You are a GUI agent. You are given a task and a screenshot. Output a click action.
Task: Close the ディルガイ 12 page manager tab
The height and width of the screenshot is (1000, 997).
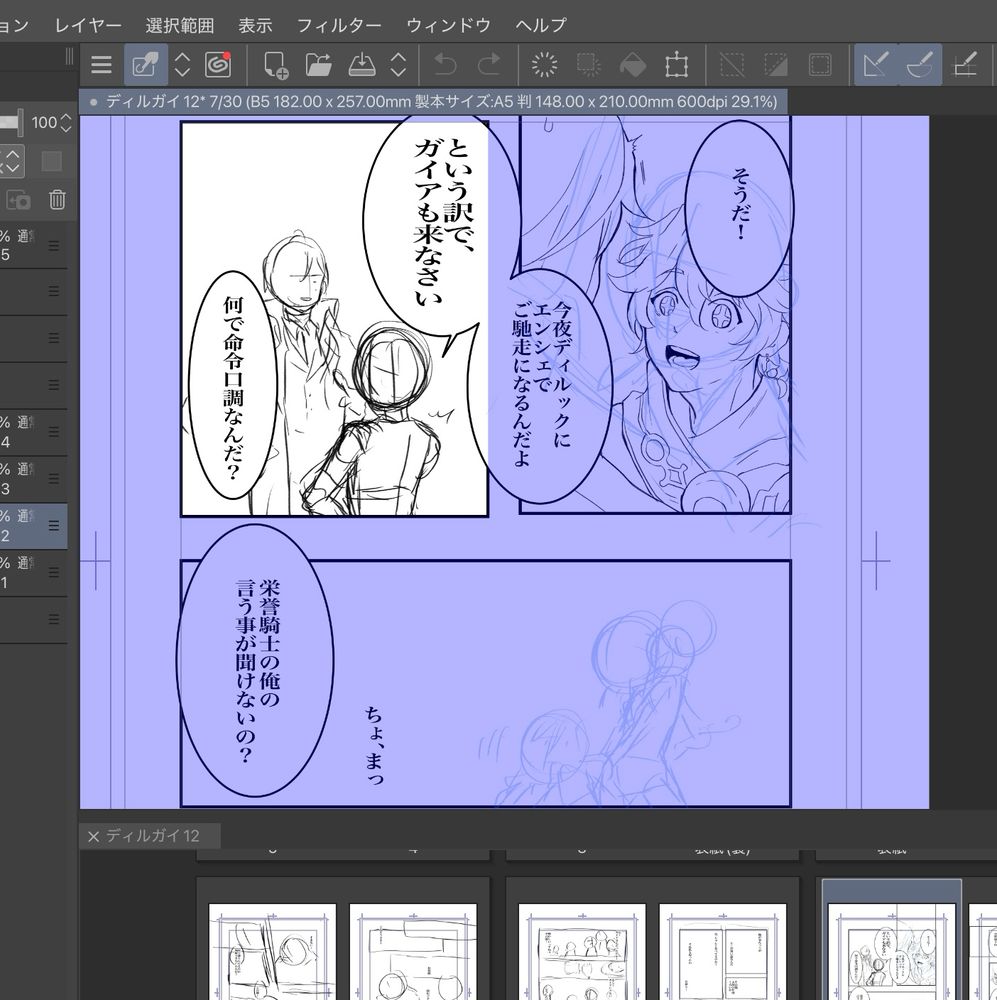pos(93,836)
